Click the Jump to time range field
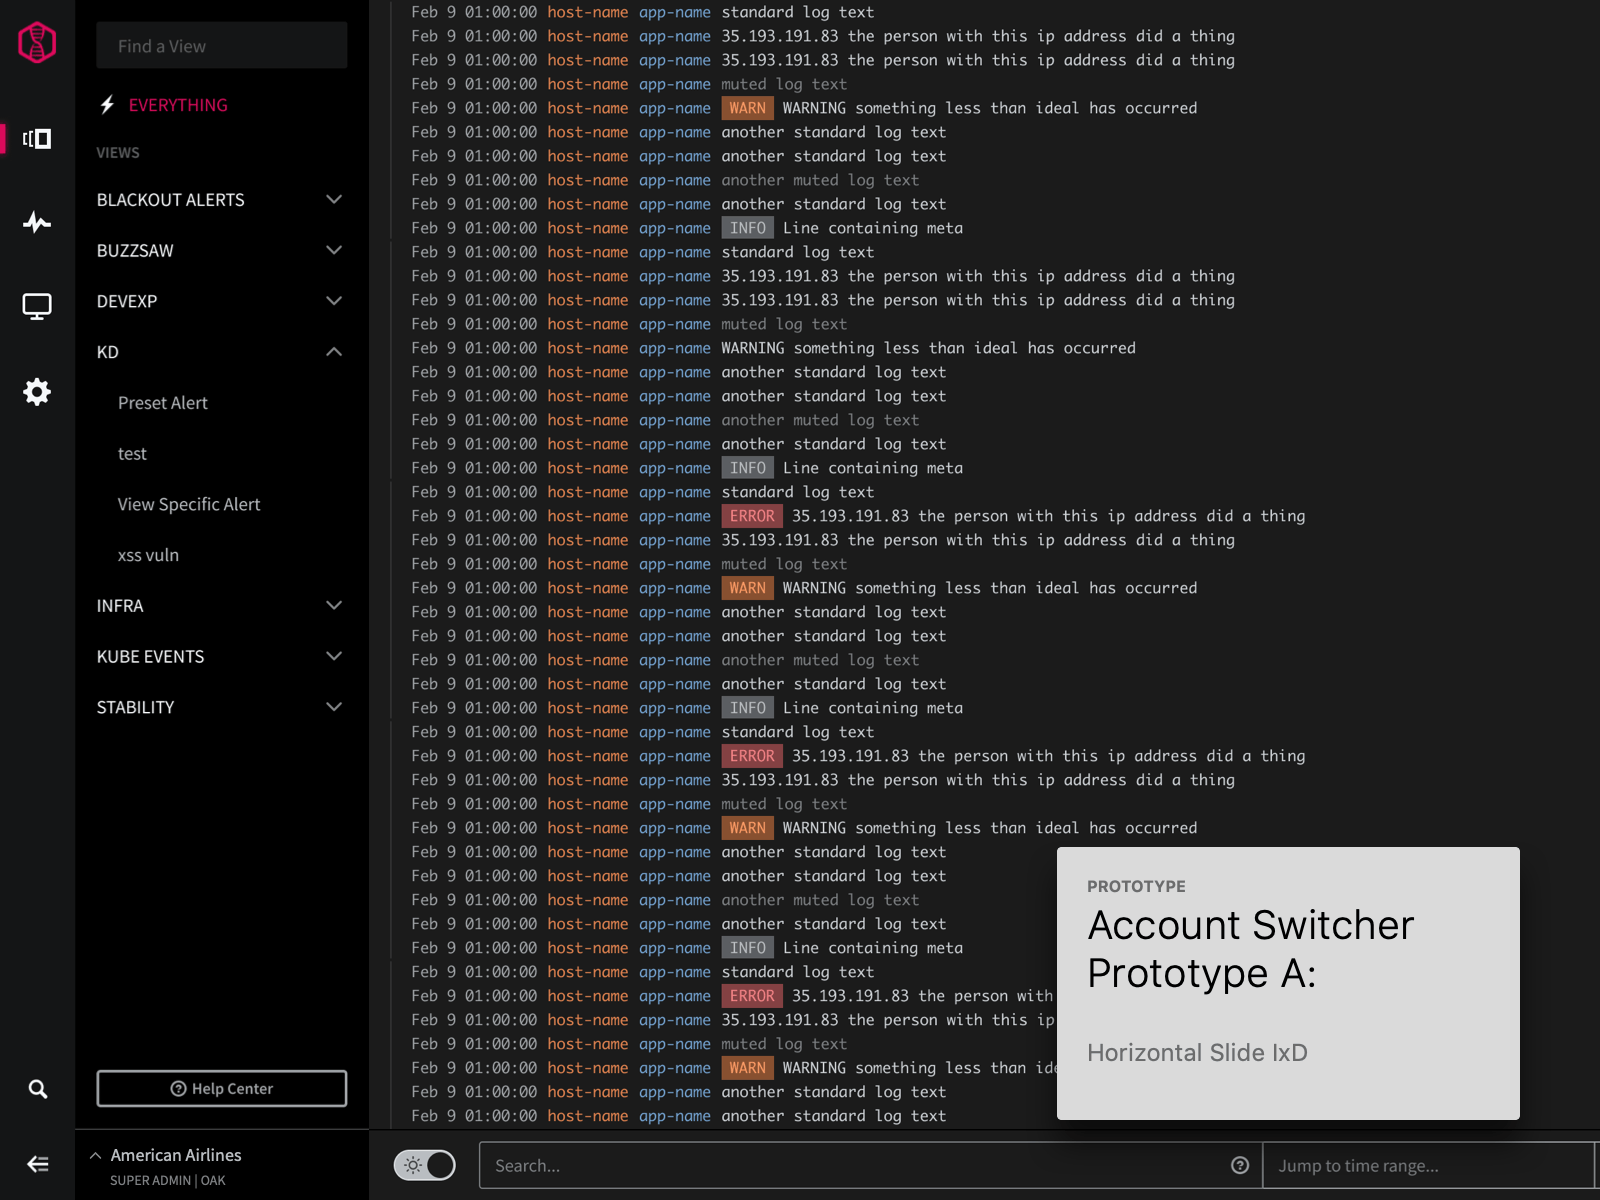1600x1200 pixels. [1427, 1166]
